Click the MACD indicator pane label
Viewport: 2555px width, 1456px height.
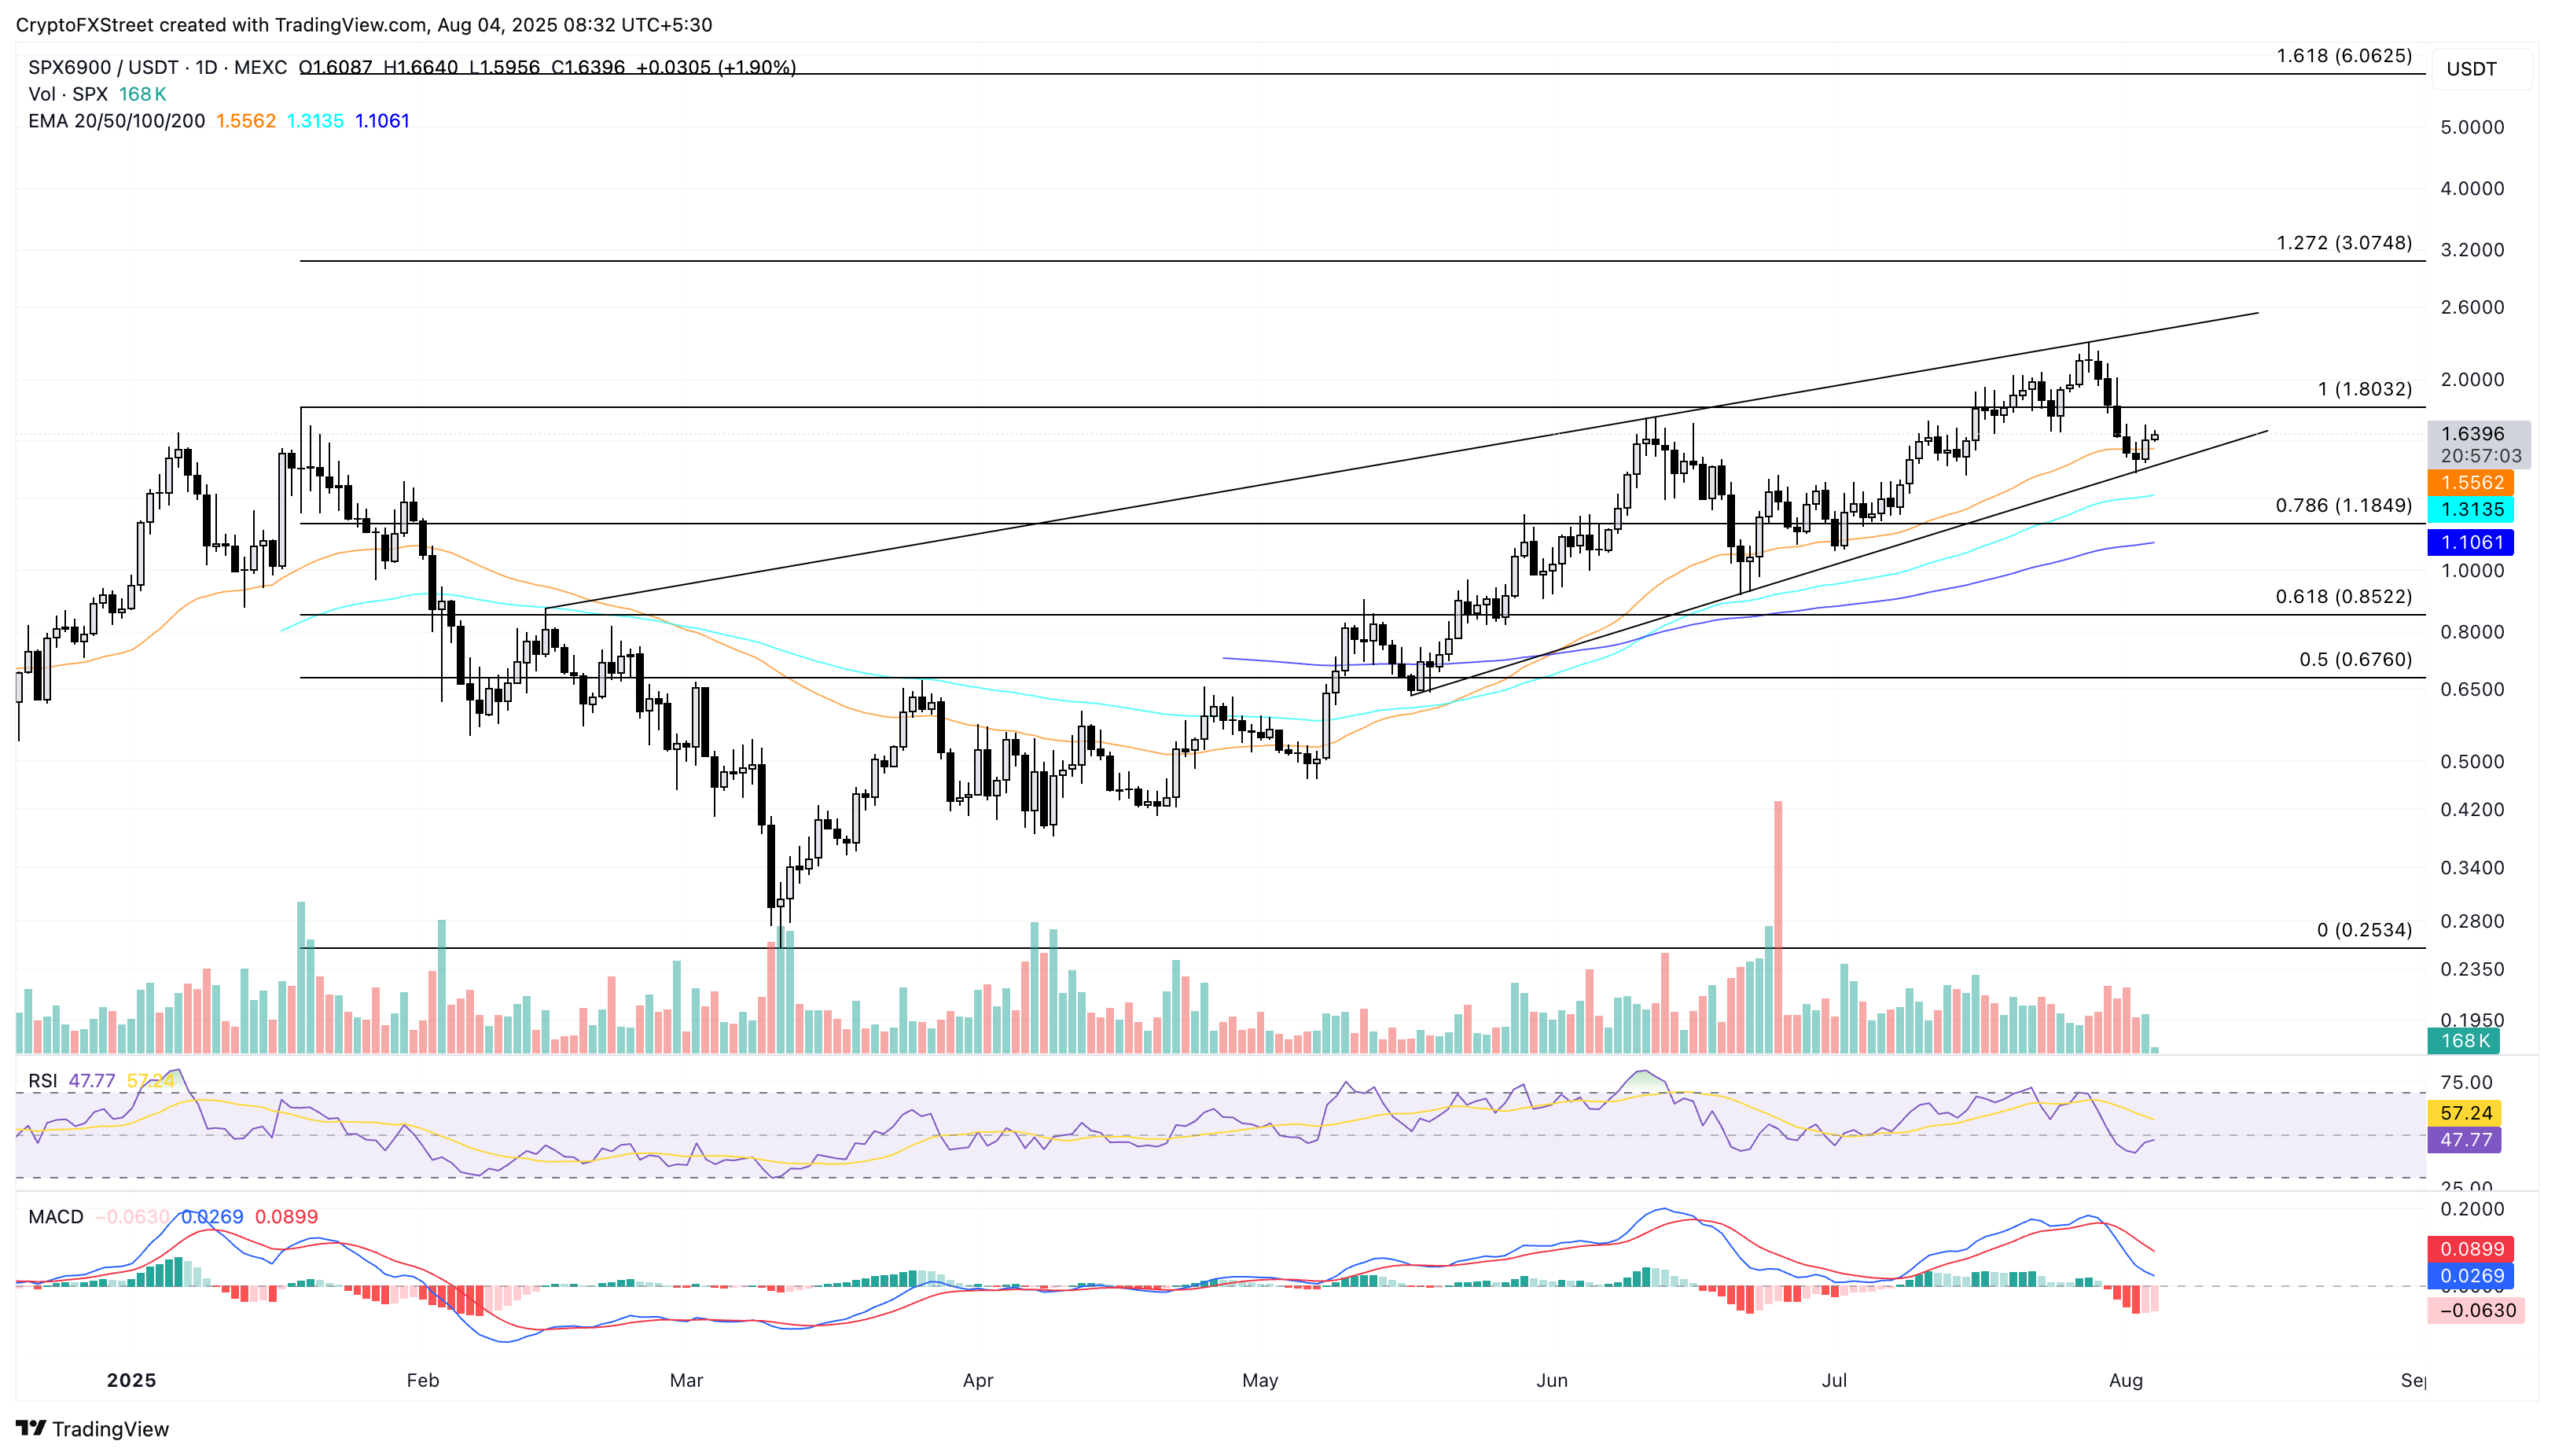56,1217
